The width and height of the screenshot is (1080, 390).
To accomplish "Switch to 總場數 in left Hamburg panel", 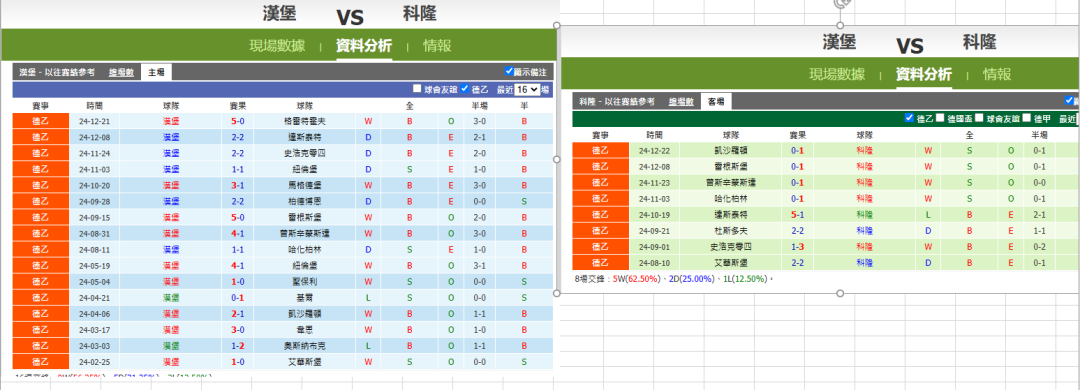I will pyautogui.click(x=121, y=72).
